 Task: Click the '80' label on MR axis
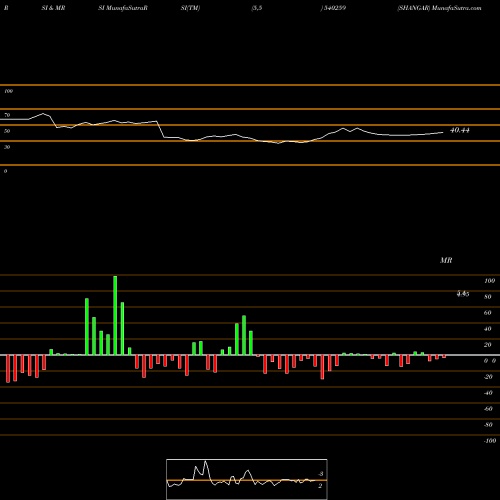(x=488, y=297)
